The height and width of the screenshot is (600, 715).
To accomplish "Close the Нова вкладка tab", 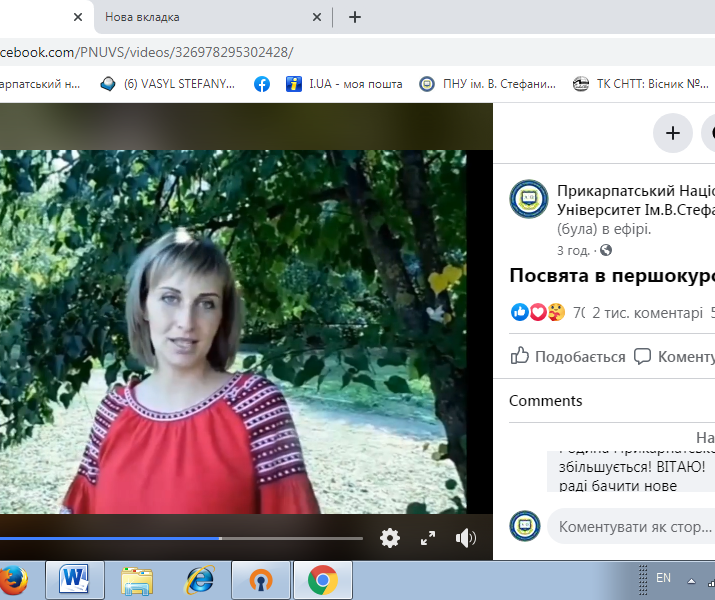I will coord(317,17).
